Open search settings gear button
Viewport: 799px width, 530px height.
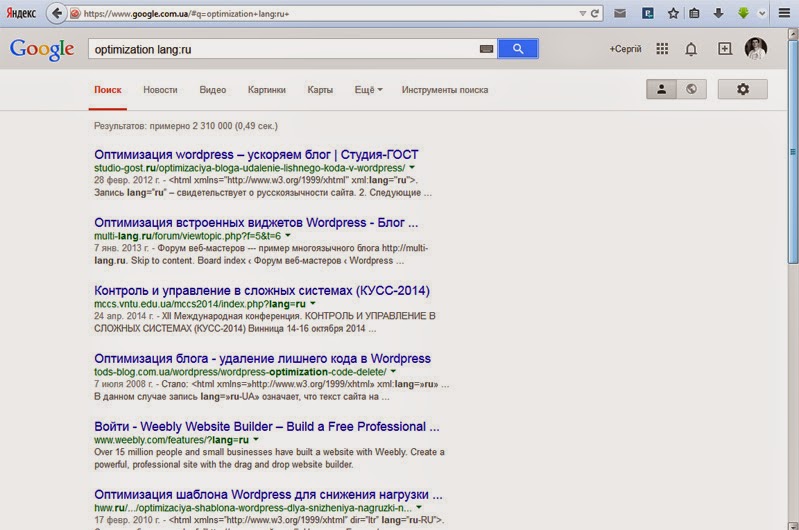click(x=742, y=89)
